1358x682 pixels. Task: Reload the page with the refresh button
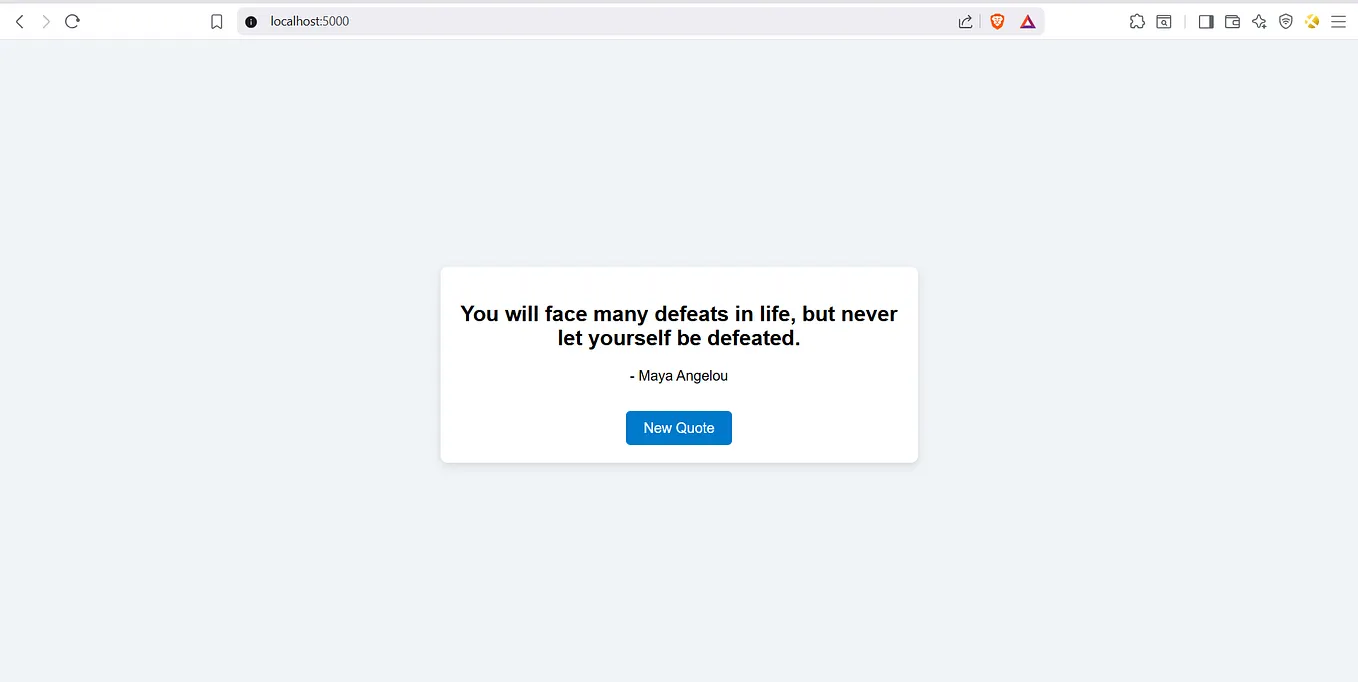[71, 20]
